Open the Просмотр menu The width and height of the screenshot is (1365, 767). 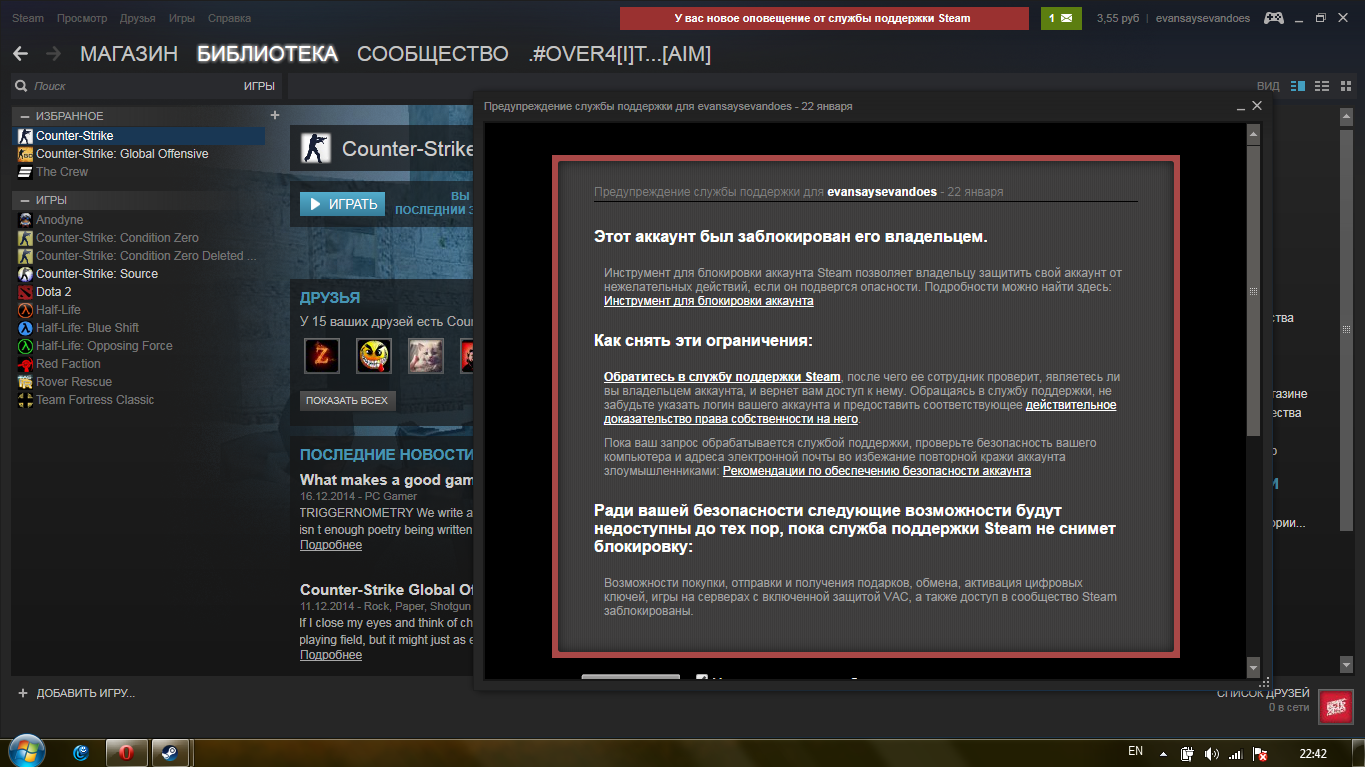coord(82,18)
